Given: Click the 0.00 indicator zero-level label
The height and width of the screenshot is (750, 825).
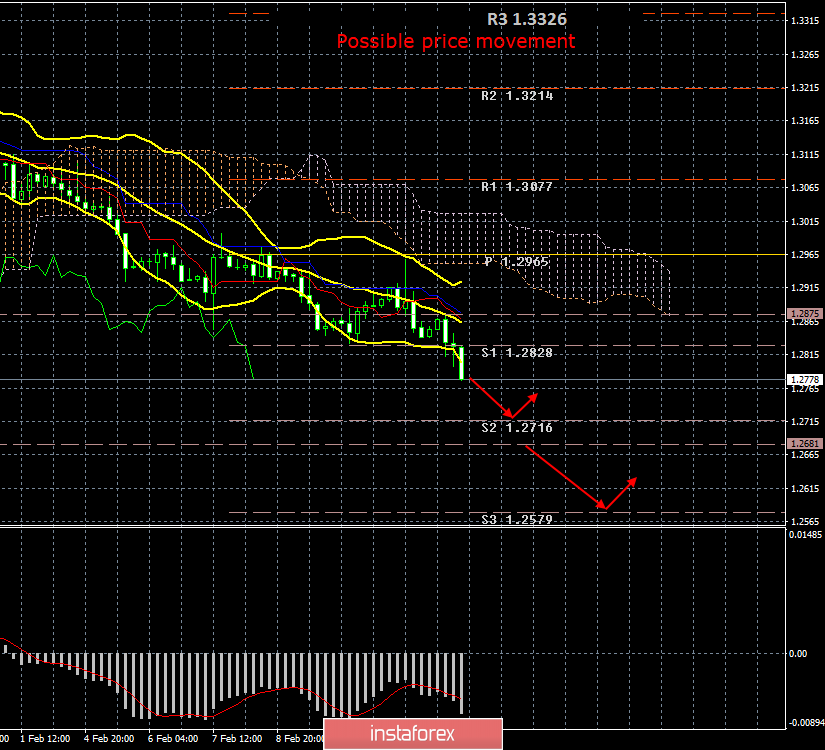Looking at the screenshot, I should pos(798,654).
